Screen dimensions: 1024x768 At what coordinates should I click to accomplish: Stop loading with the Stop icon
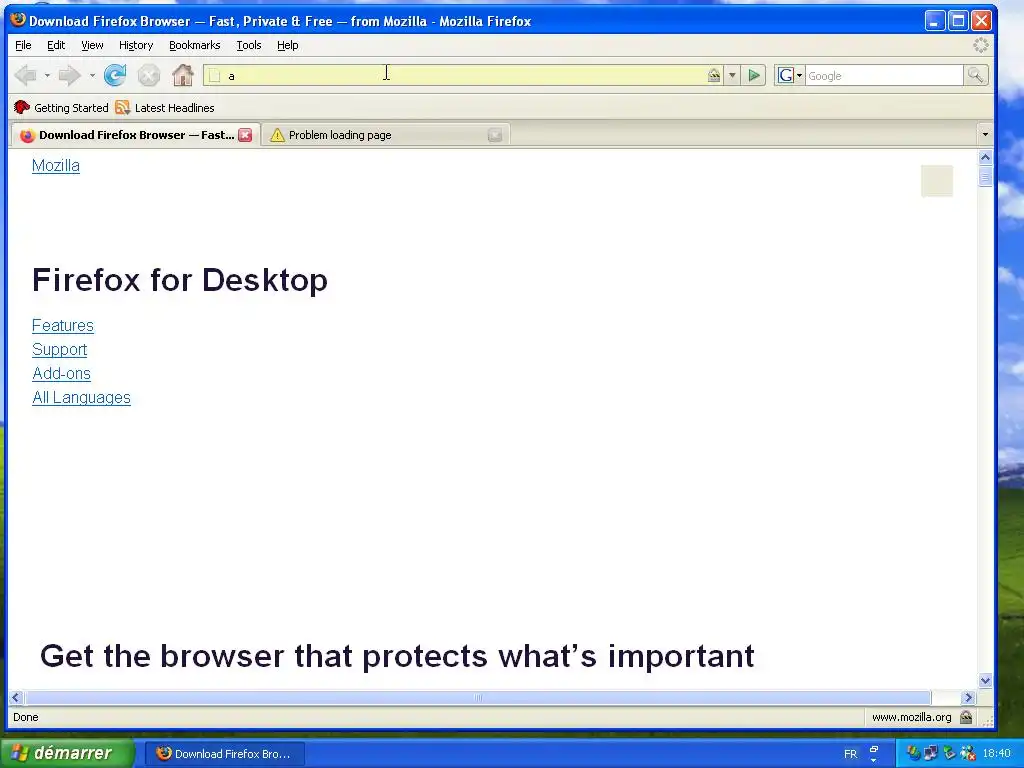149,76
